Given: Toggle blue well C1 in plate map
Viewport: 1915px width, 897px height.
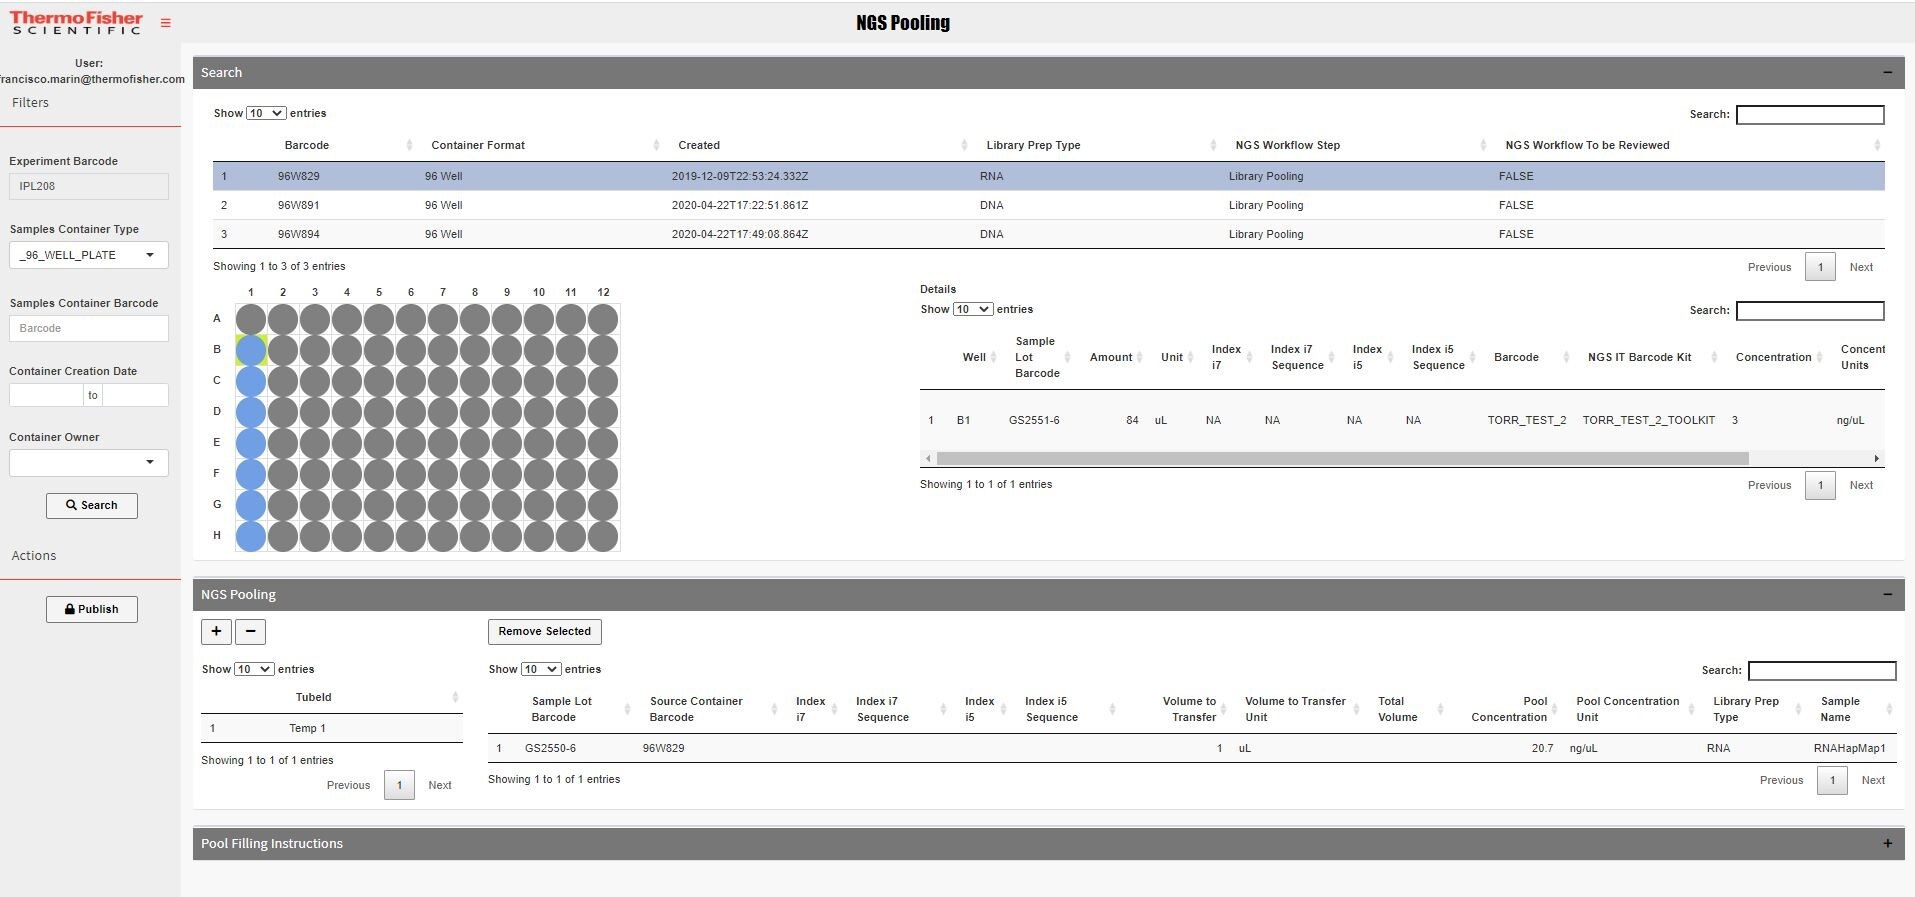Looking at the screenshot, I should (x=251, y=381).
